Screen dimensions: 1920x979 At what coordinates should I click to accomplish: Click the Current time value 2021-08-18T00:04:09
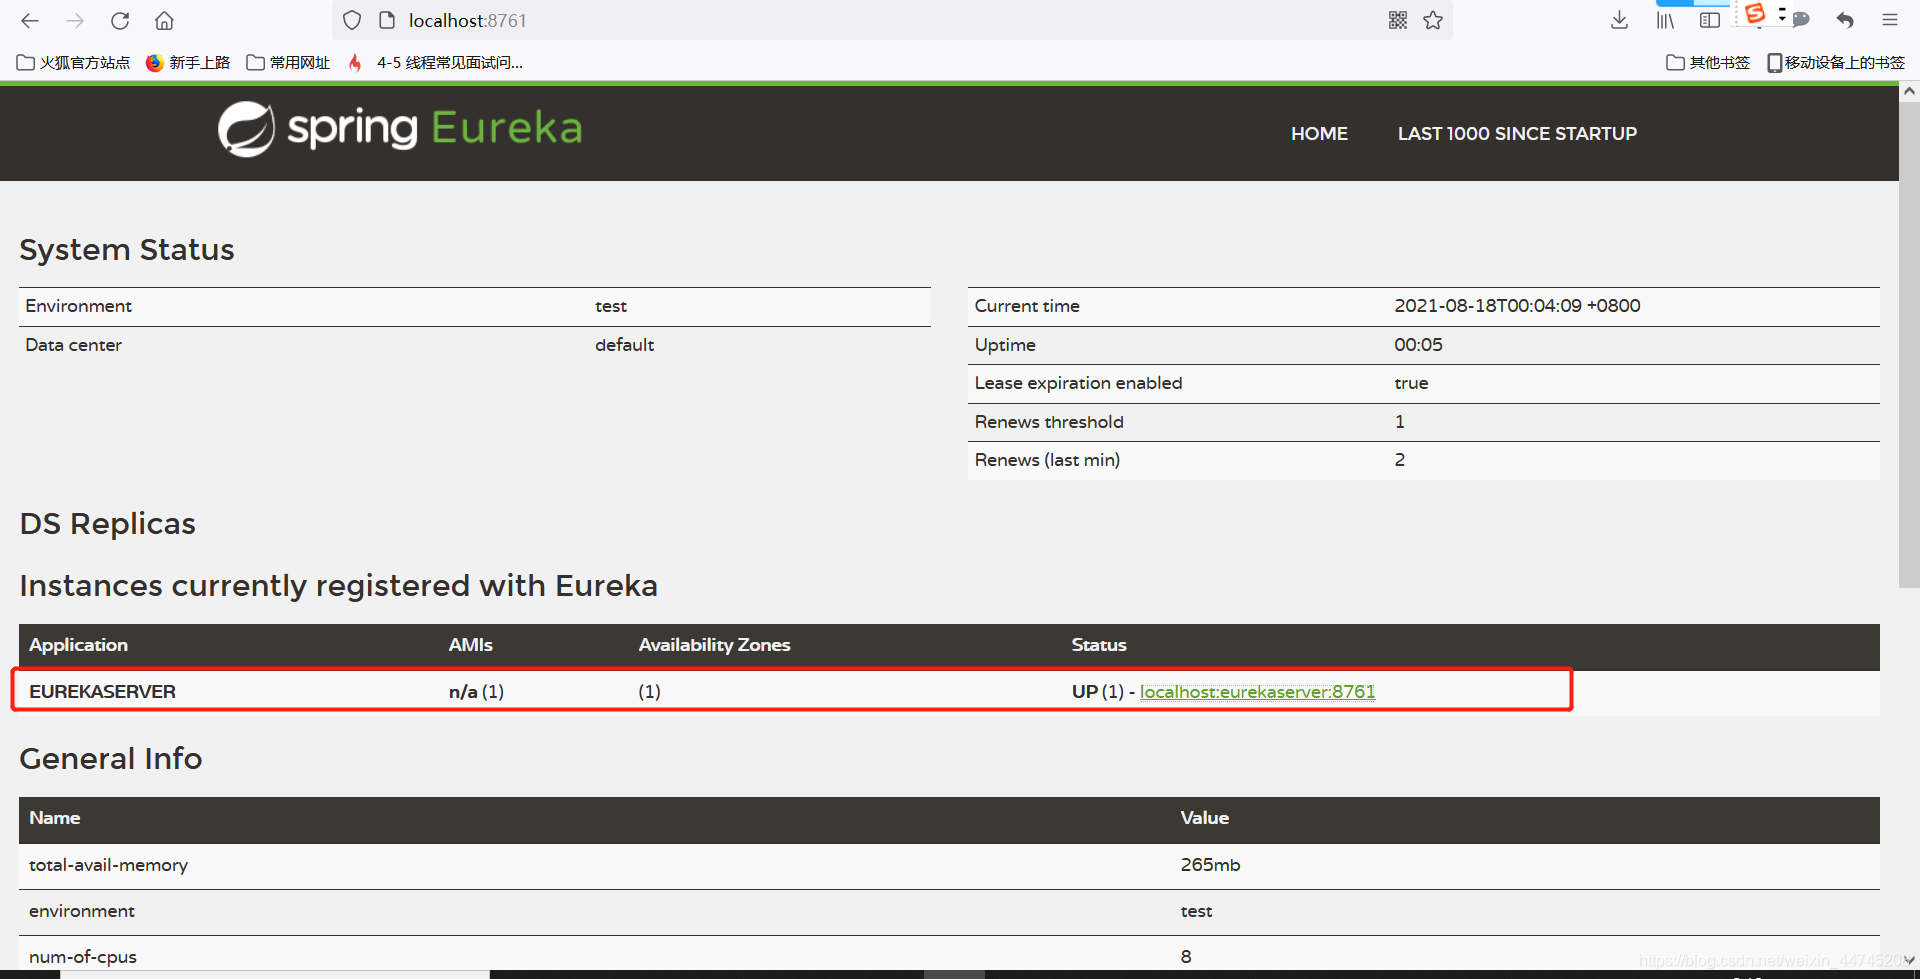1517,306
